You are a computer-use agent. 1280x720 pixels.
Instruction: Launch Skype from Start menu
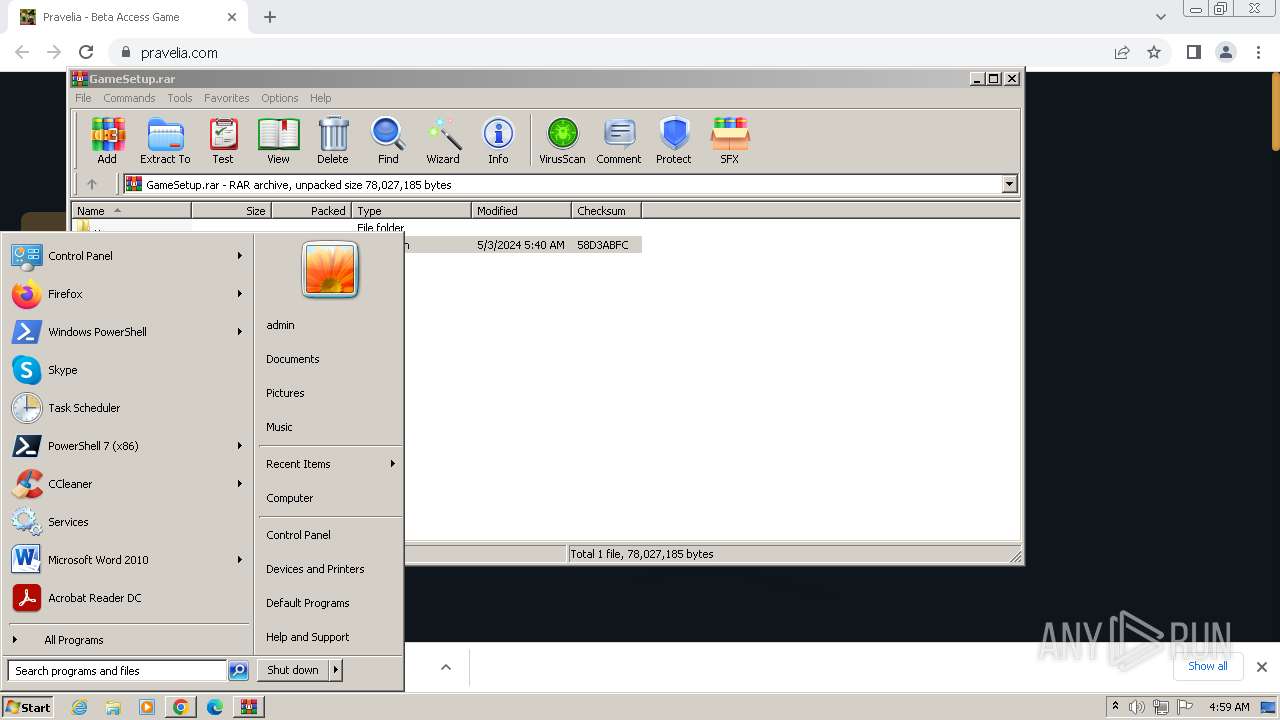[127, 370]
